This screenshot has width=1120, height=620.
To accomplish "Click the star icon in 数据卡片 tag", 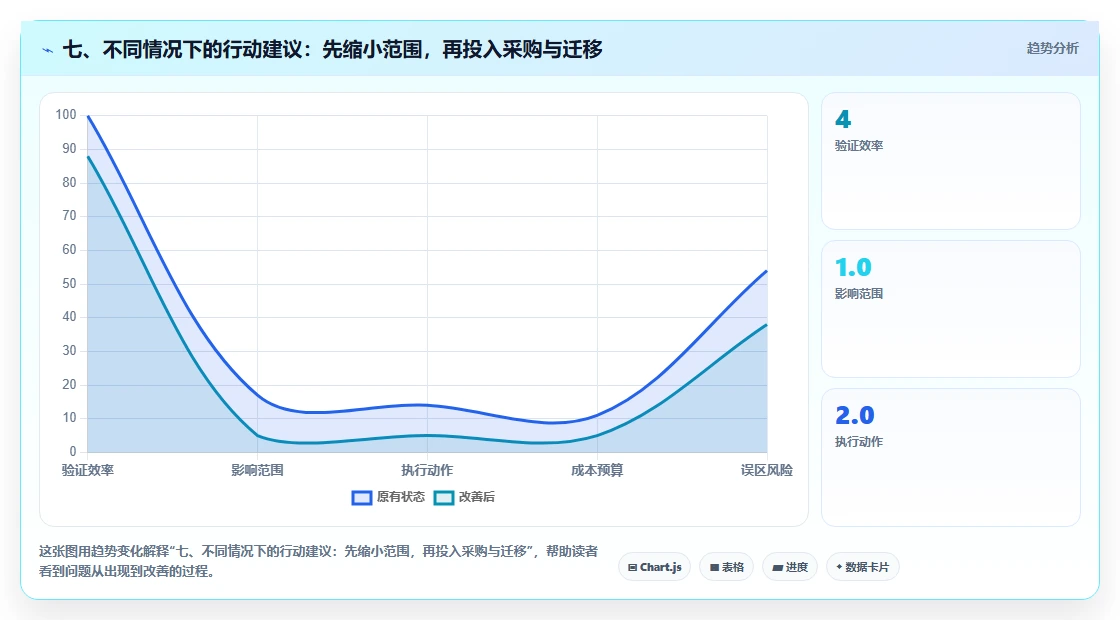I will [839, 567].
